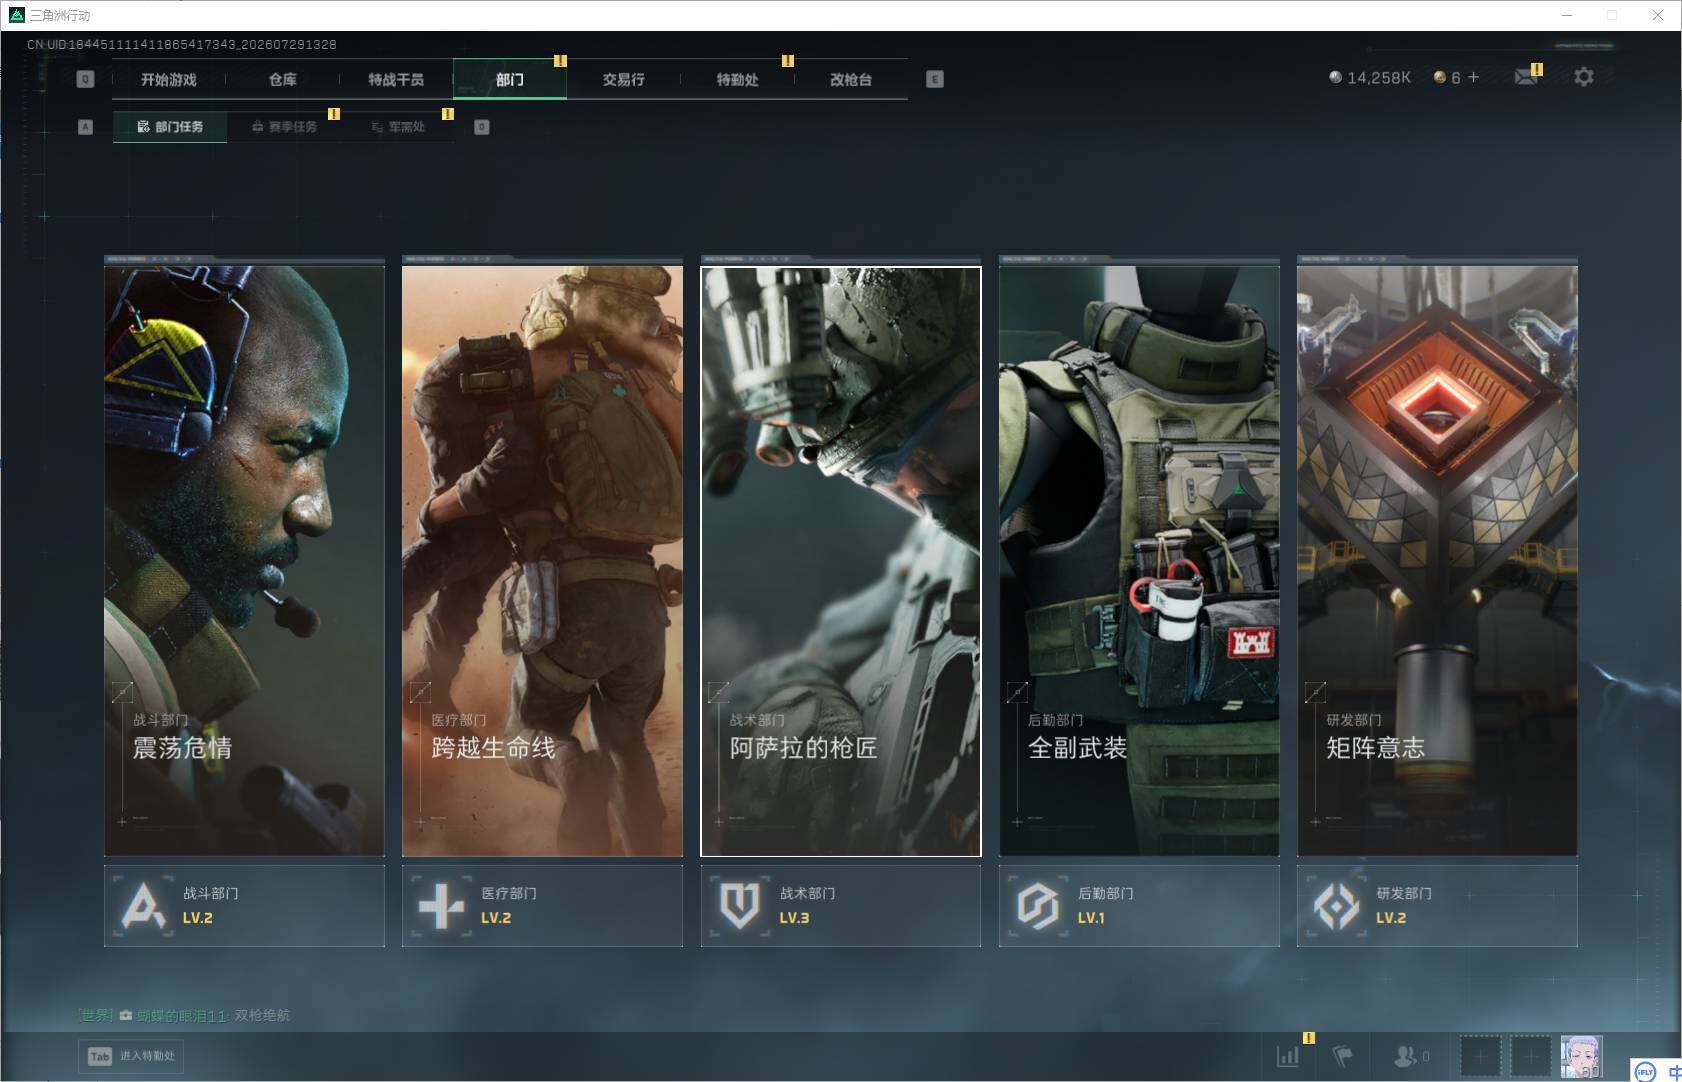Click the logistics department hexagon logo
The width and height of the screenshot is (1682, 1082).
(x=1038, y=906)
